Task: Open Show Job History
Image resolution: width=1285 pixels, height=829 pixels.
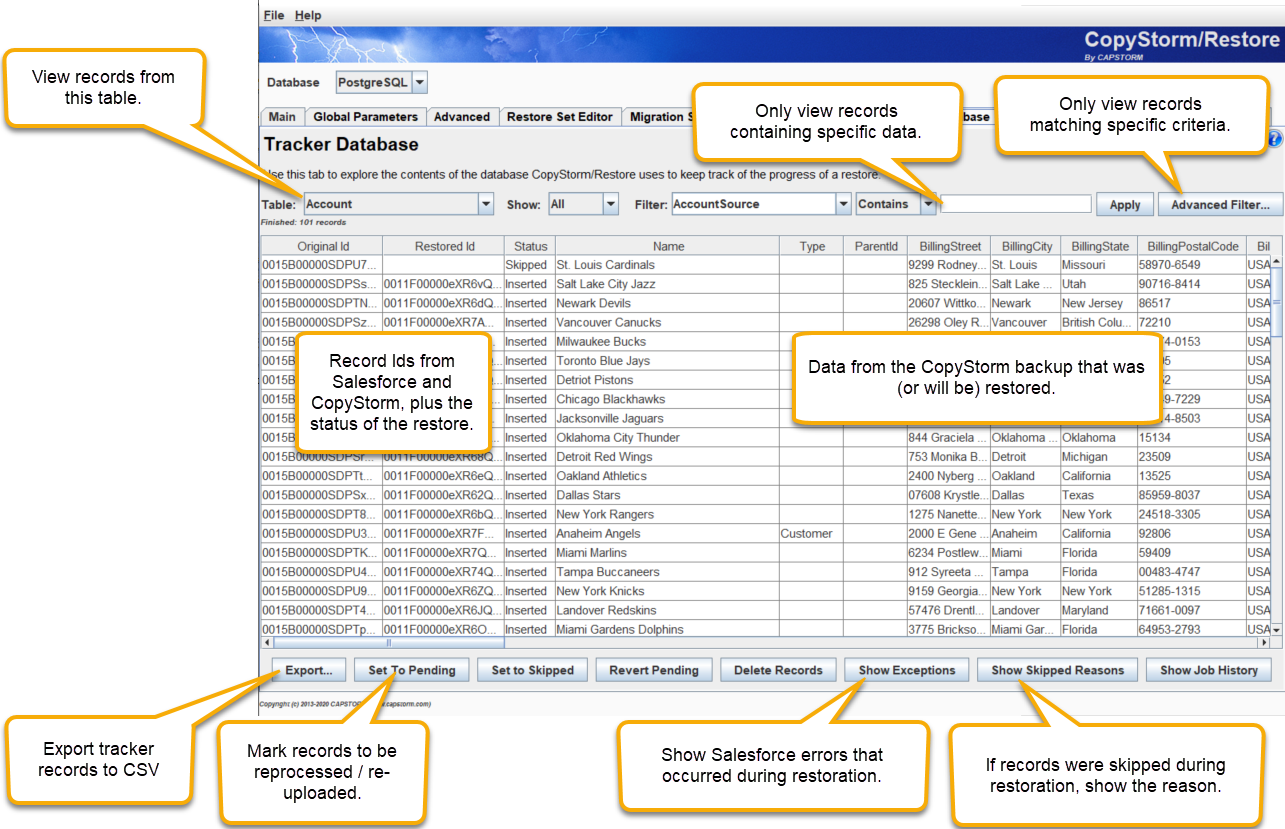Action: [1209, 670]
